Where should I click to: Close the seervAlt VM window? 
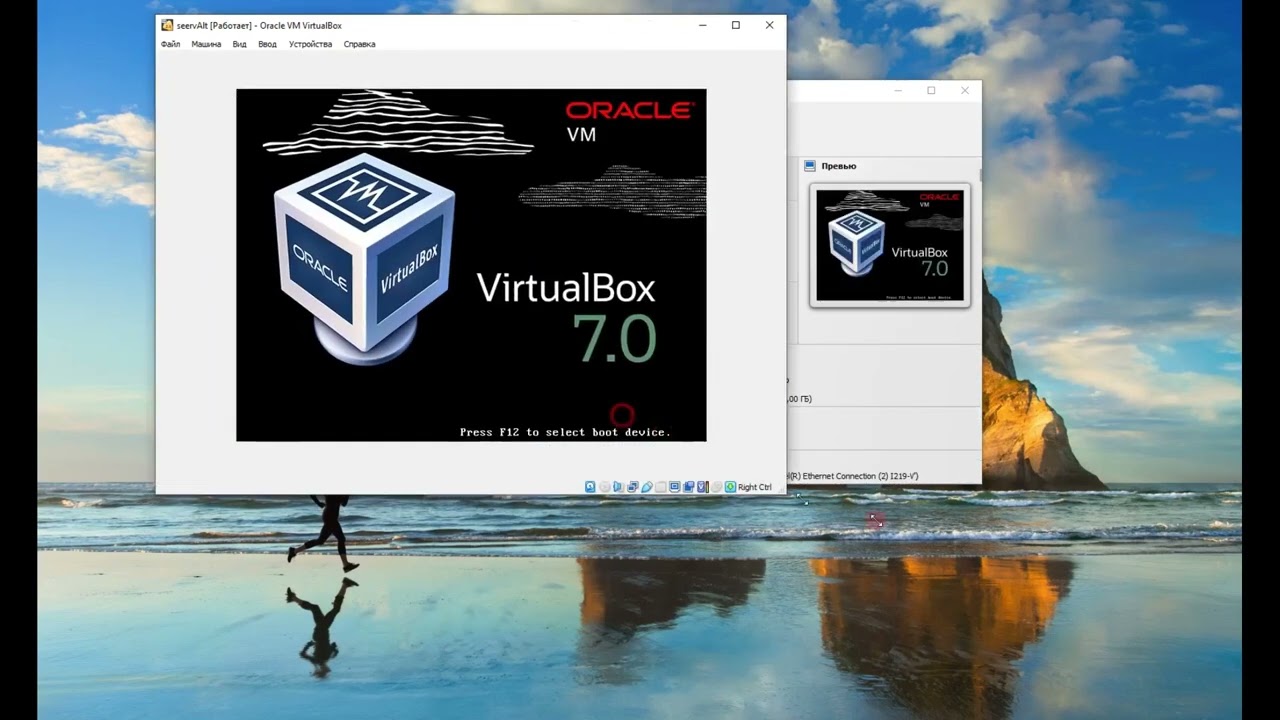pos(769,25)
